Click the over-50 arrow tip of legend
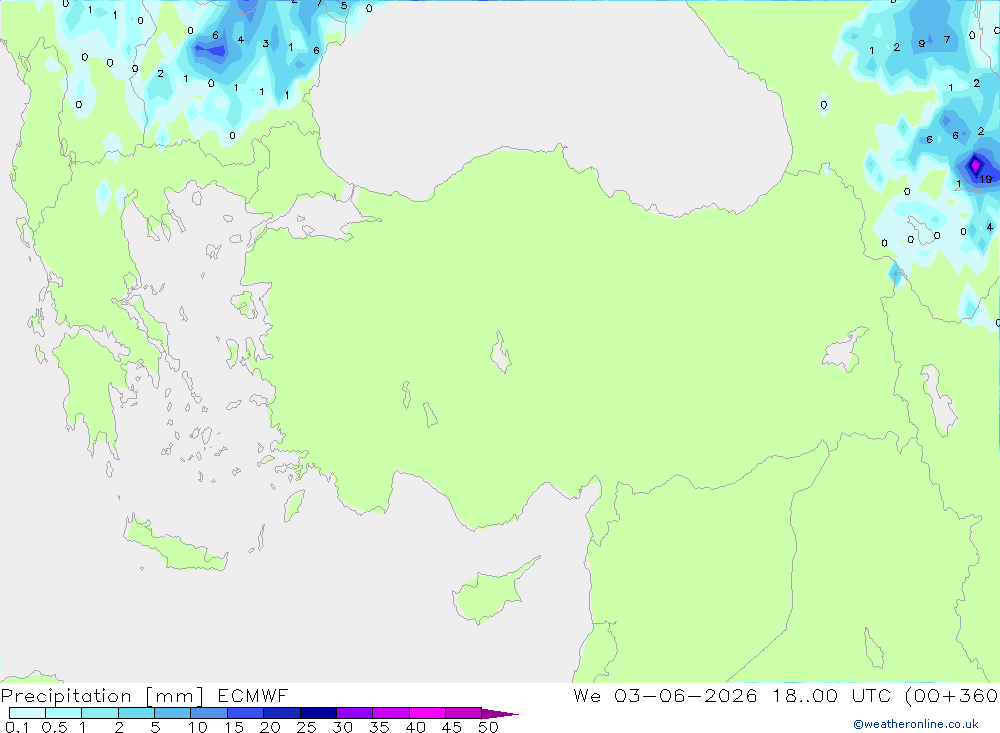The width and height of the screenshot is (1000, 733). [x=500, y=714]
